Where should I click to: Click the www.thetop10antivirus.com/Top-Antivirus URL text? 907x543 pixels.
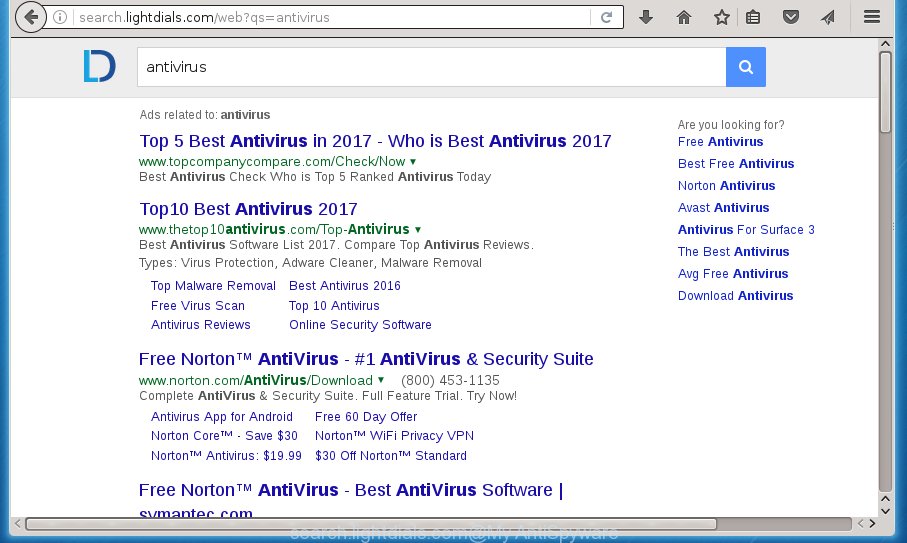(x=274, y=230)
